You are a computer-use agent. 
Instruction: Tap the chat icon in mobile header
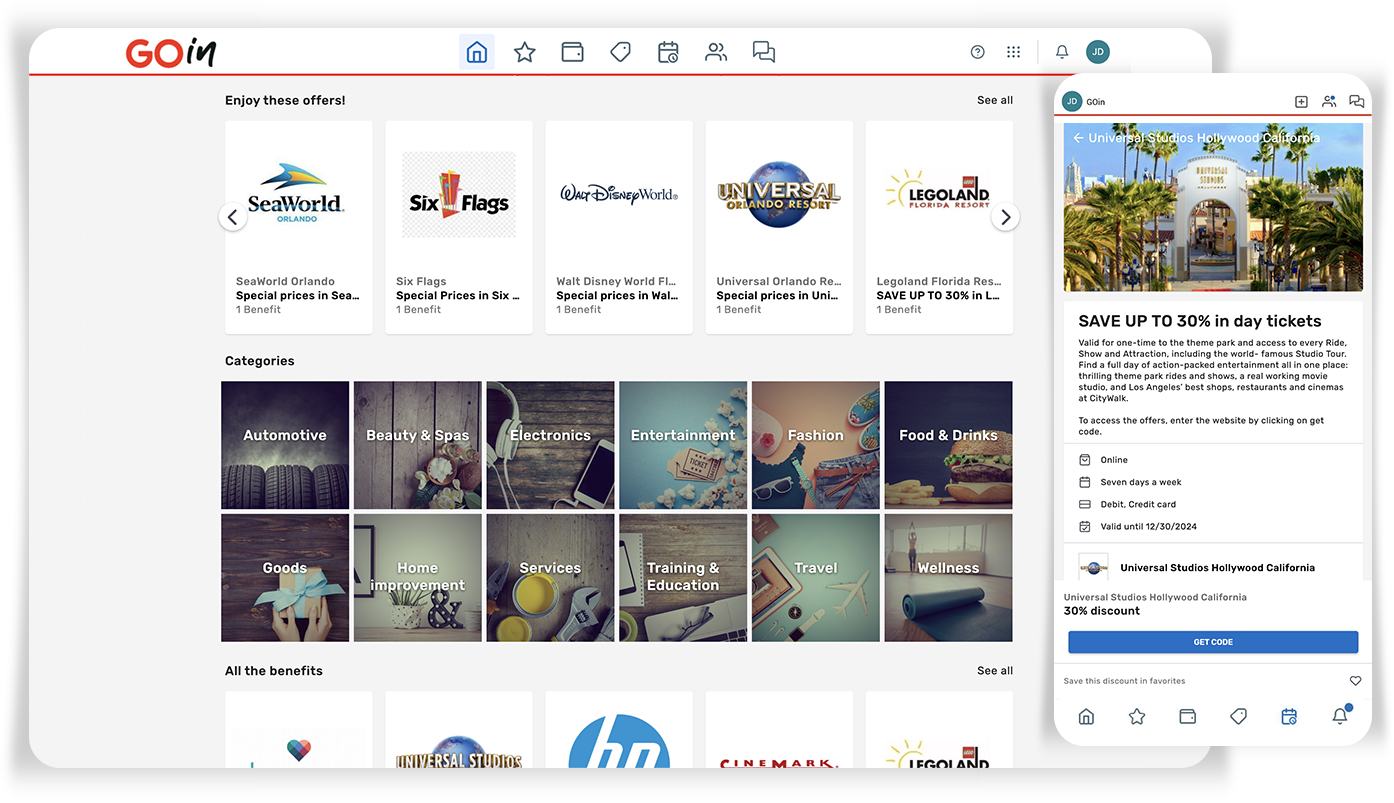1357,101
